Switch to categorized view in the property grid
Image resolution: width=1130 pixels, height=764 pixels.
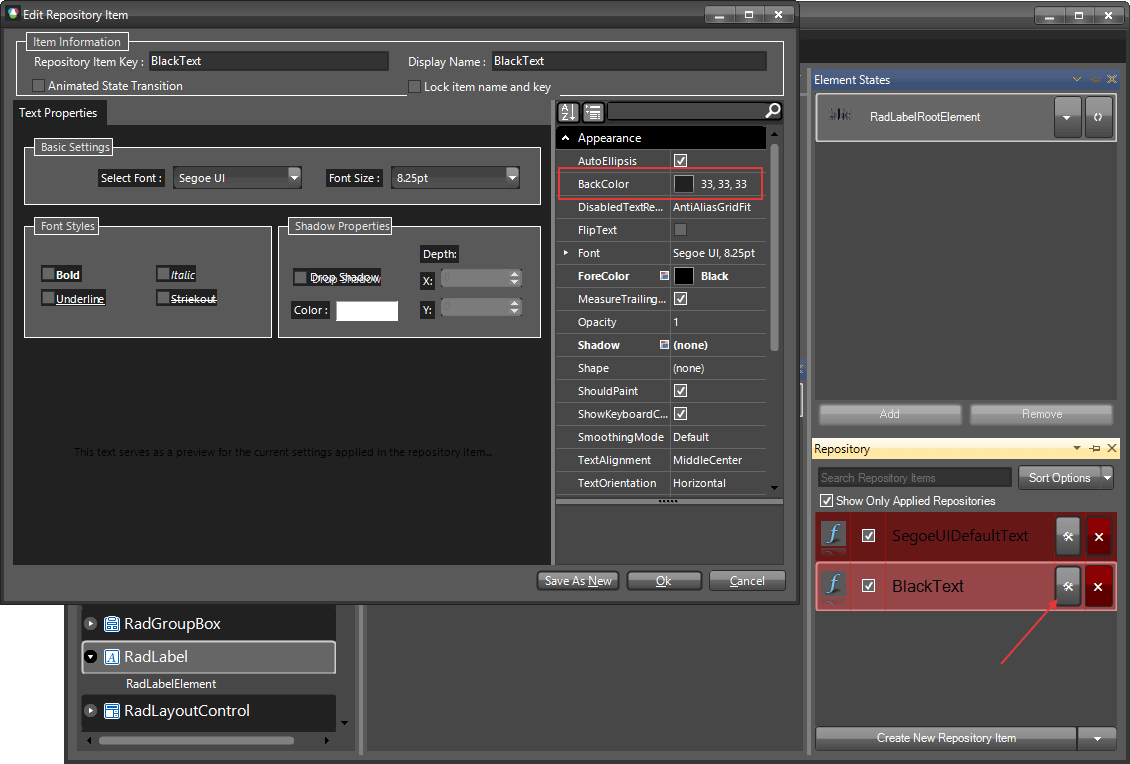click(592, 112)
